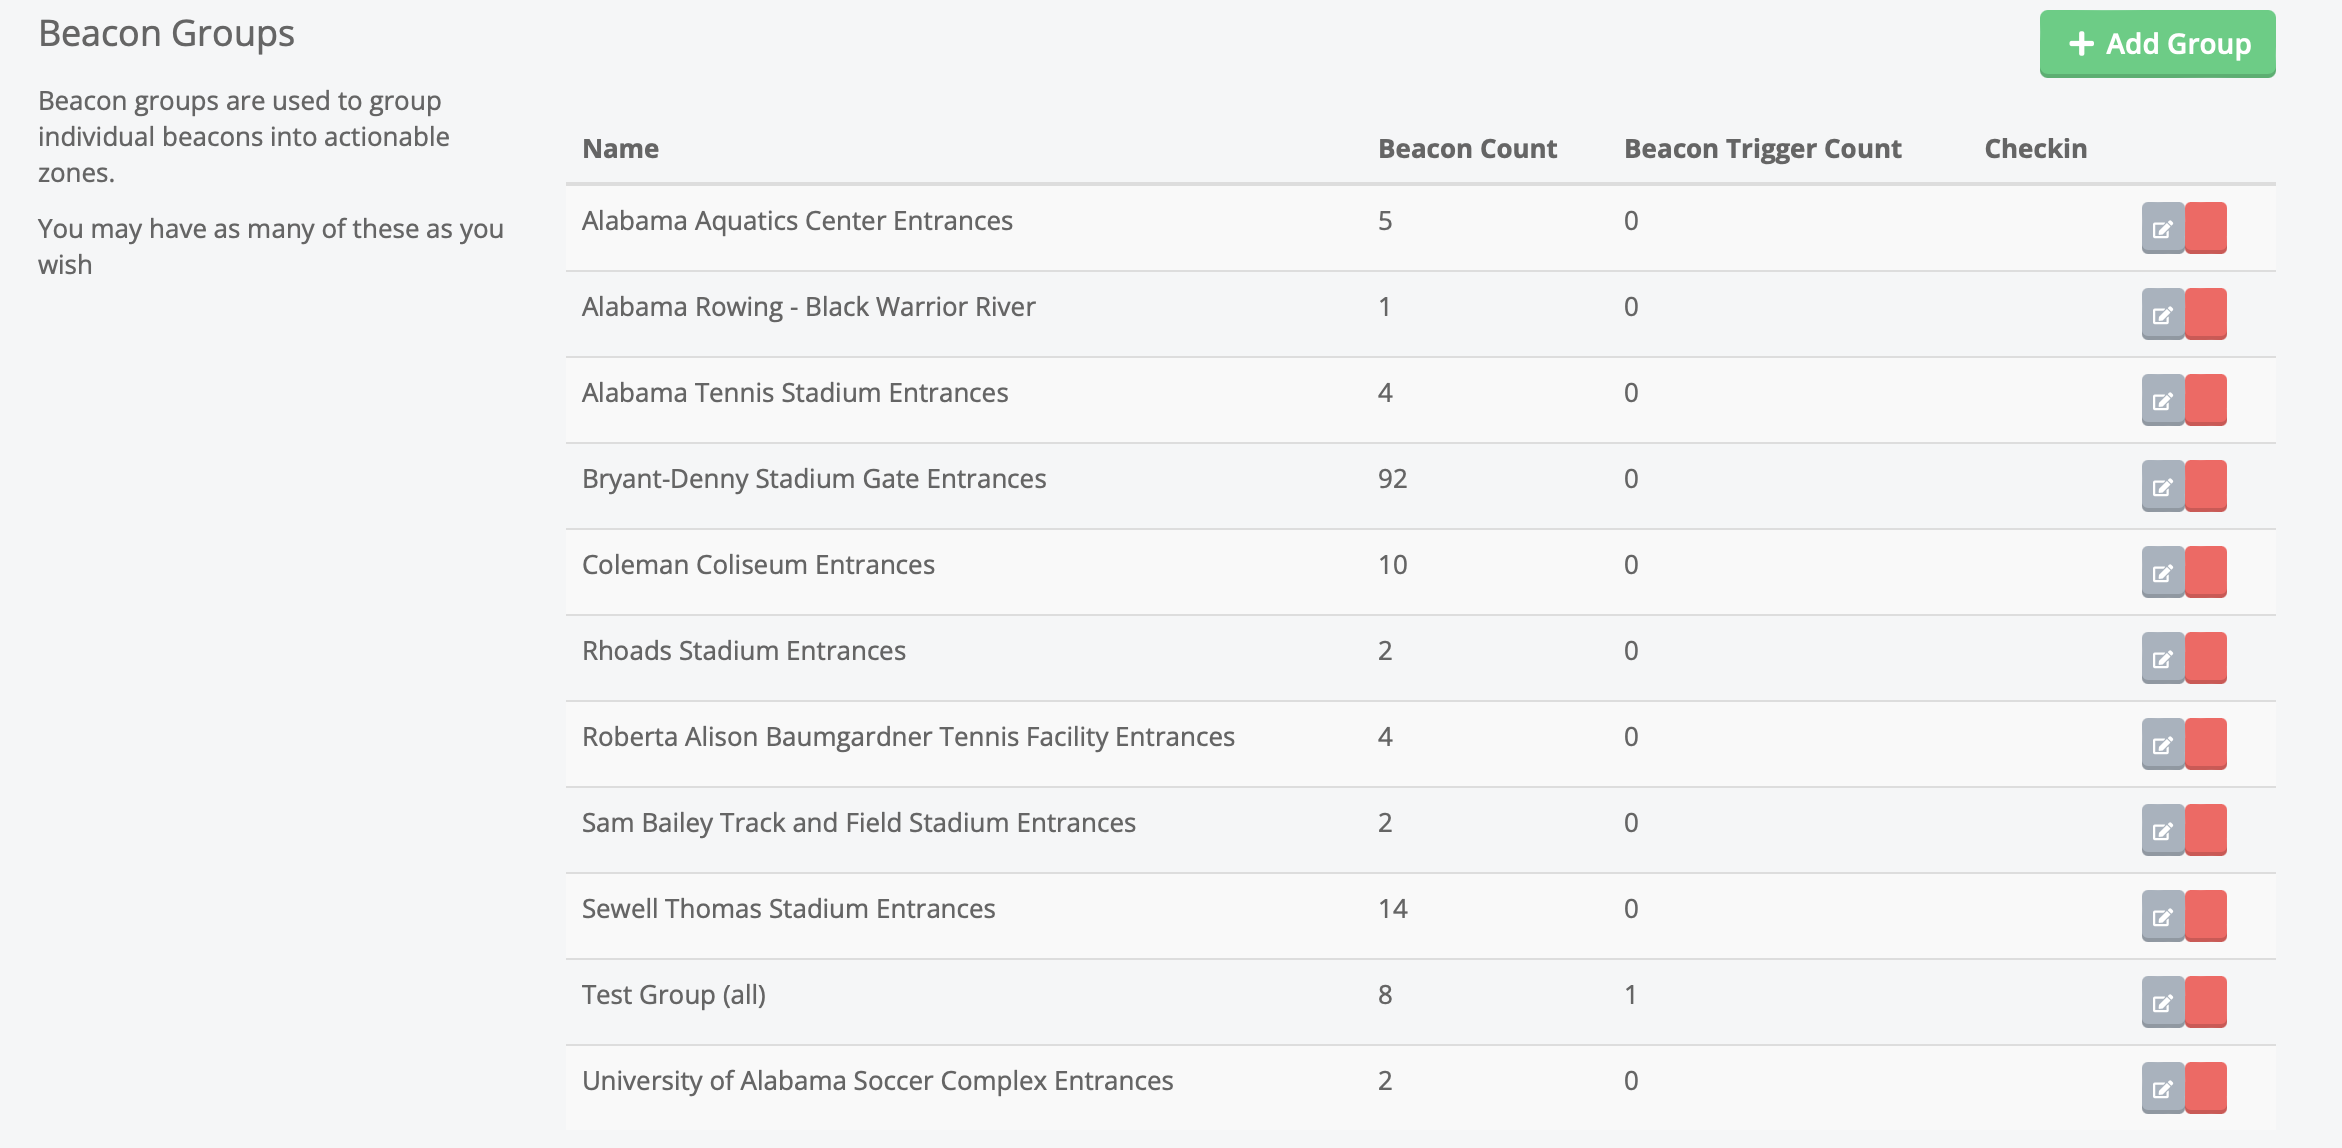Click edit icon for Coleman Coliseum Entrances

[2163, 573]
